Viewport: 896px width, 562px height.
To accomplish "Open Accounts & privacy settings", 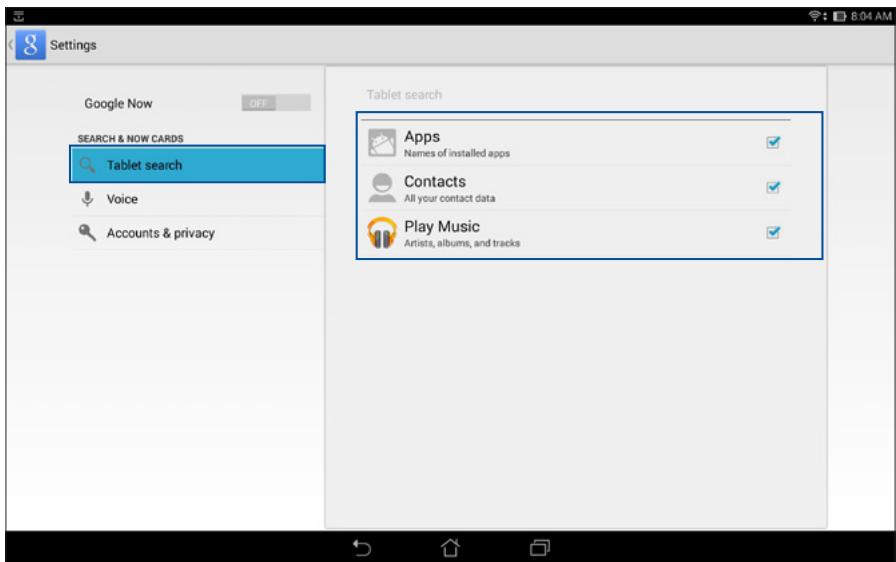I will click(x=197, y=233).
